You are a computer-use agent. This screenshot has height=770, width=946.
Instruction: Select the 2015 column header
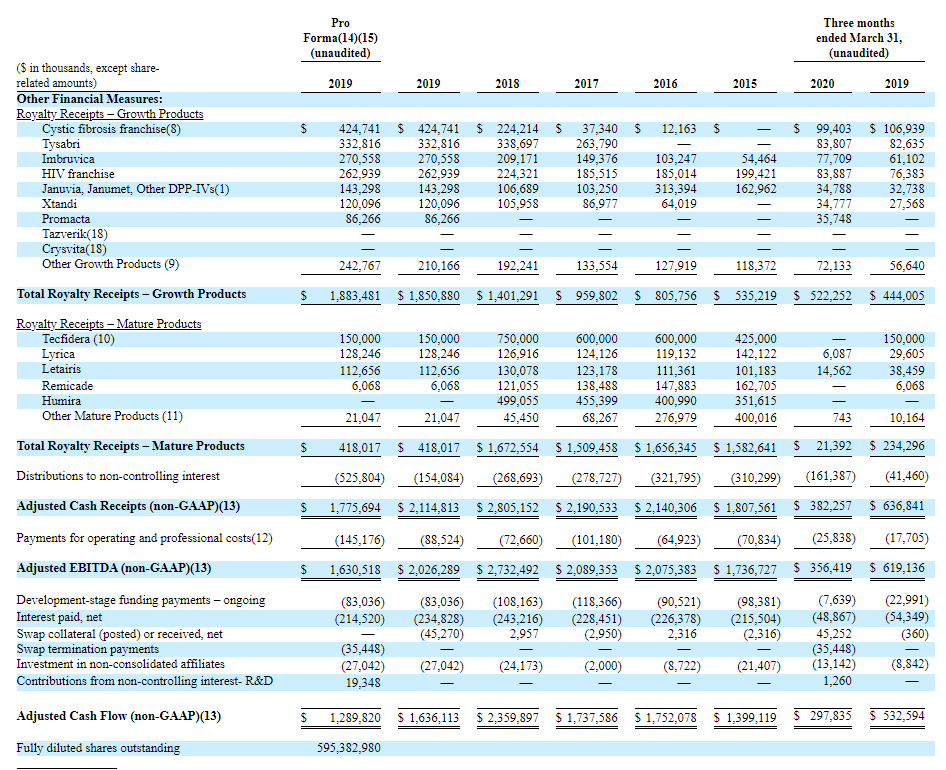click(x=744, y=84)
